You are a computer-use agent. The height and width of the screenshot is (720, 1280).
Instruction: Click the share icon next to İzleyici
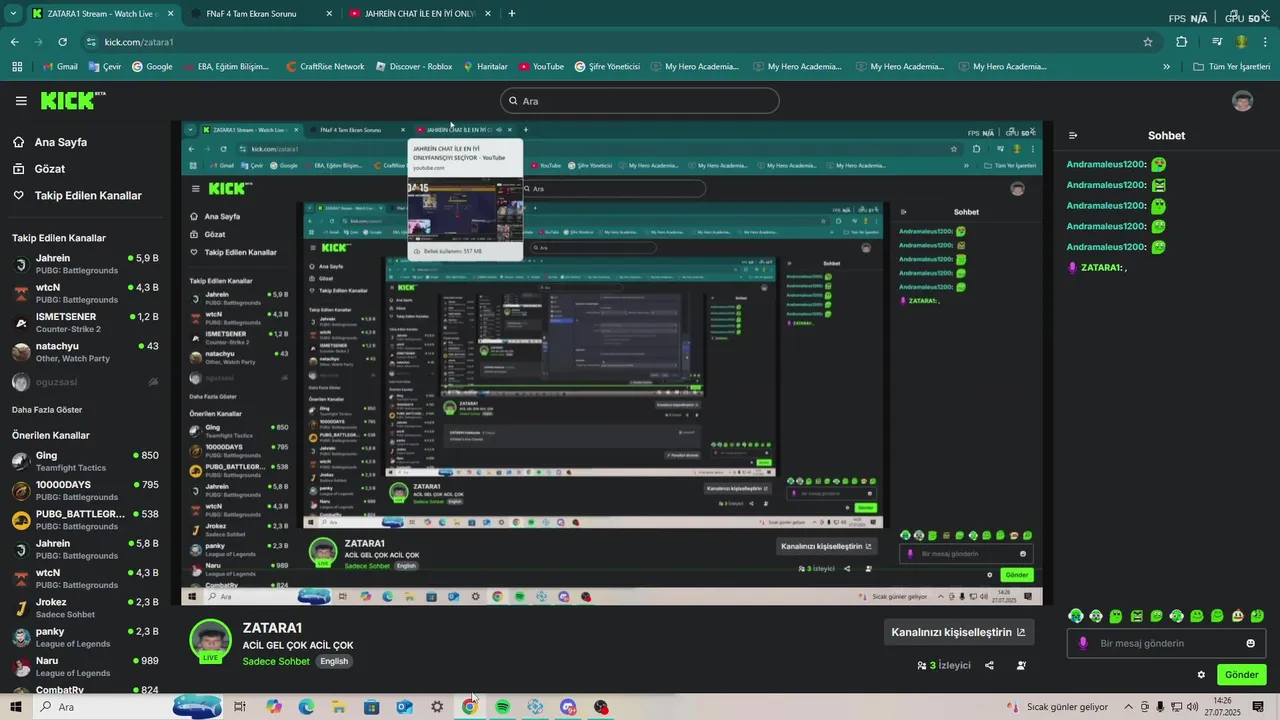pyautogui.click(x=989, y=665)
